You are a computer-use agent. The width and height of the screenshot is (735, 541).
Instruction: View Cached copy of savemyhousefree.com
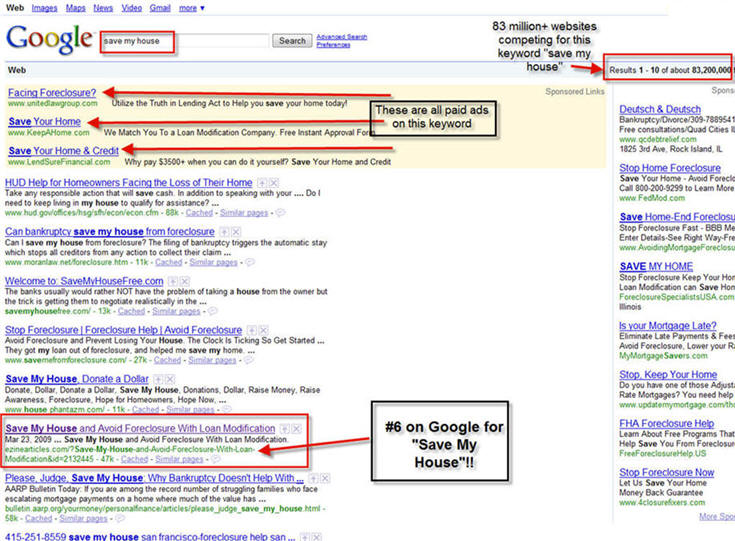point(131,311)
